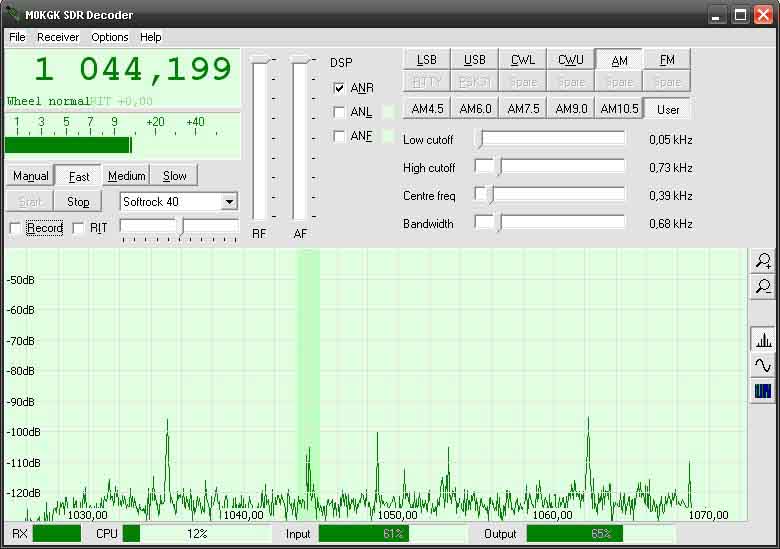Zoom in the spectrum with magnifier plus icon

coord(763,261)
